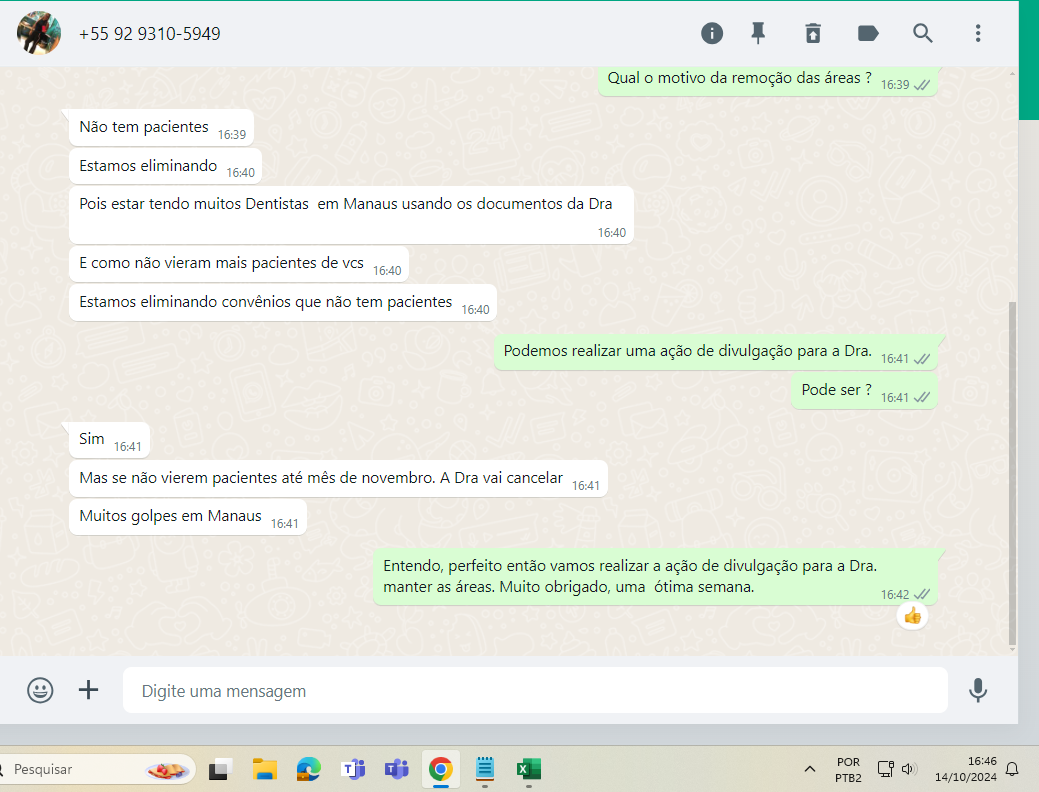Expand hidden system tray icons chevron
Screen dimensions: 1039x792
click(x=810, y=769)
